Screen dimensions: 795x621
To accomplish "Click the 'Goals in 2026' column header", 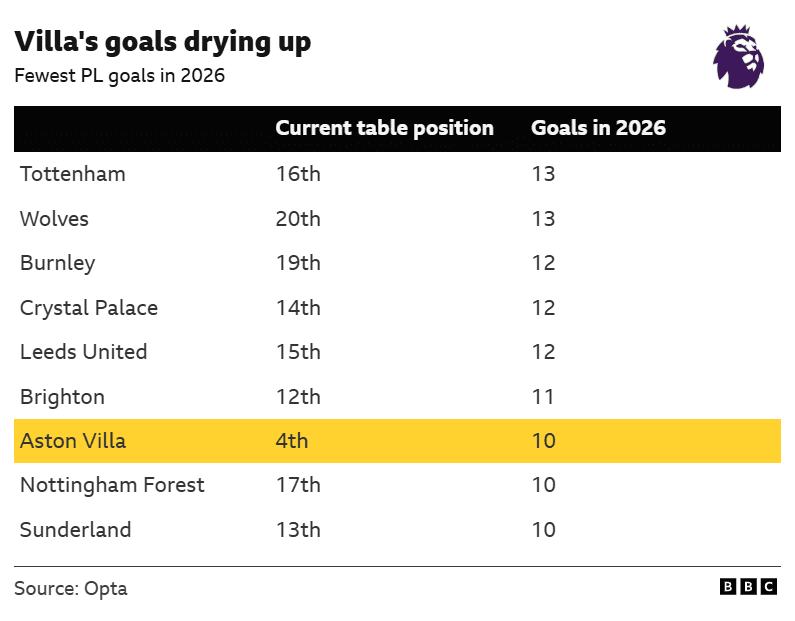I will point(598,128).
